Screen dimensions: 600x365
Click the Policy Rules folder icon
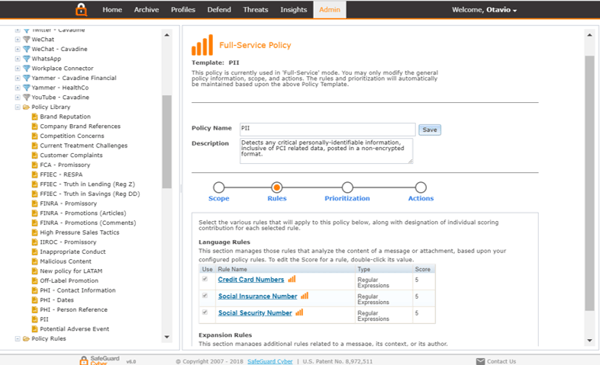(x=26, y=339)
